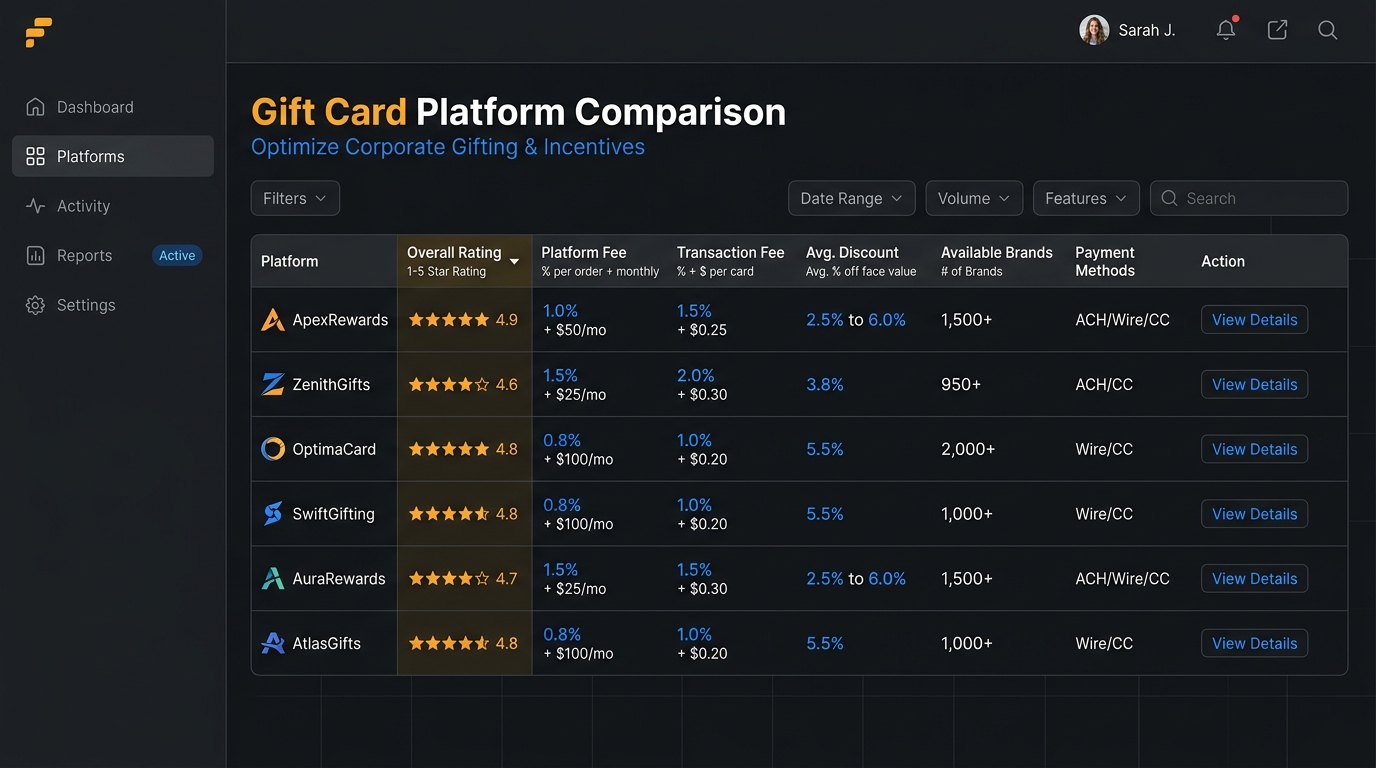
Task: Open Activity in sidebar
Action: [x=113, y=206]
